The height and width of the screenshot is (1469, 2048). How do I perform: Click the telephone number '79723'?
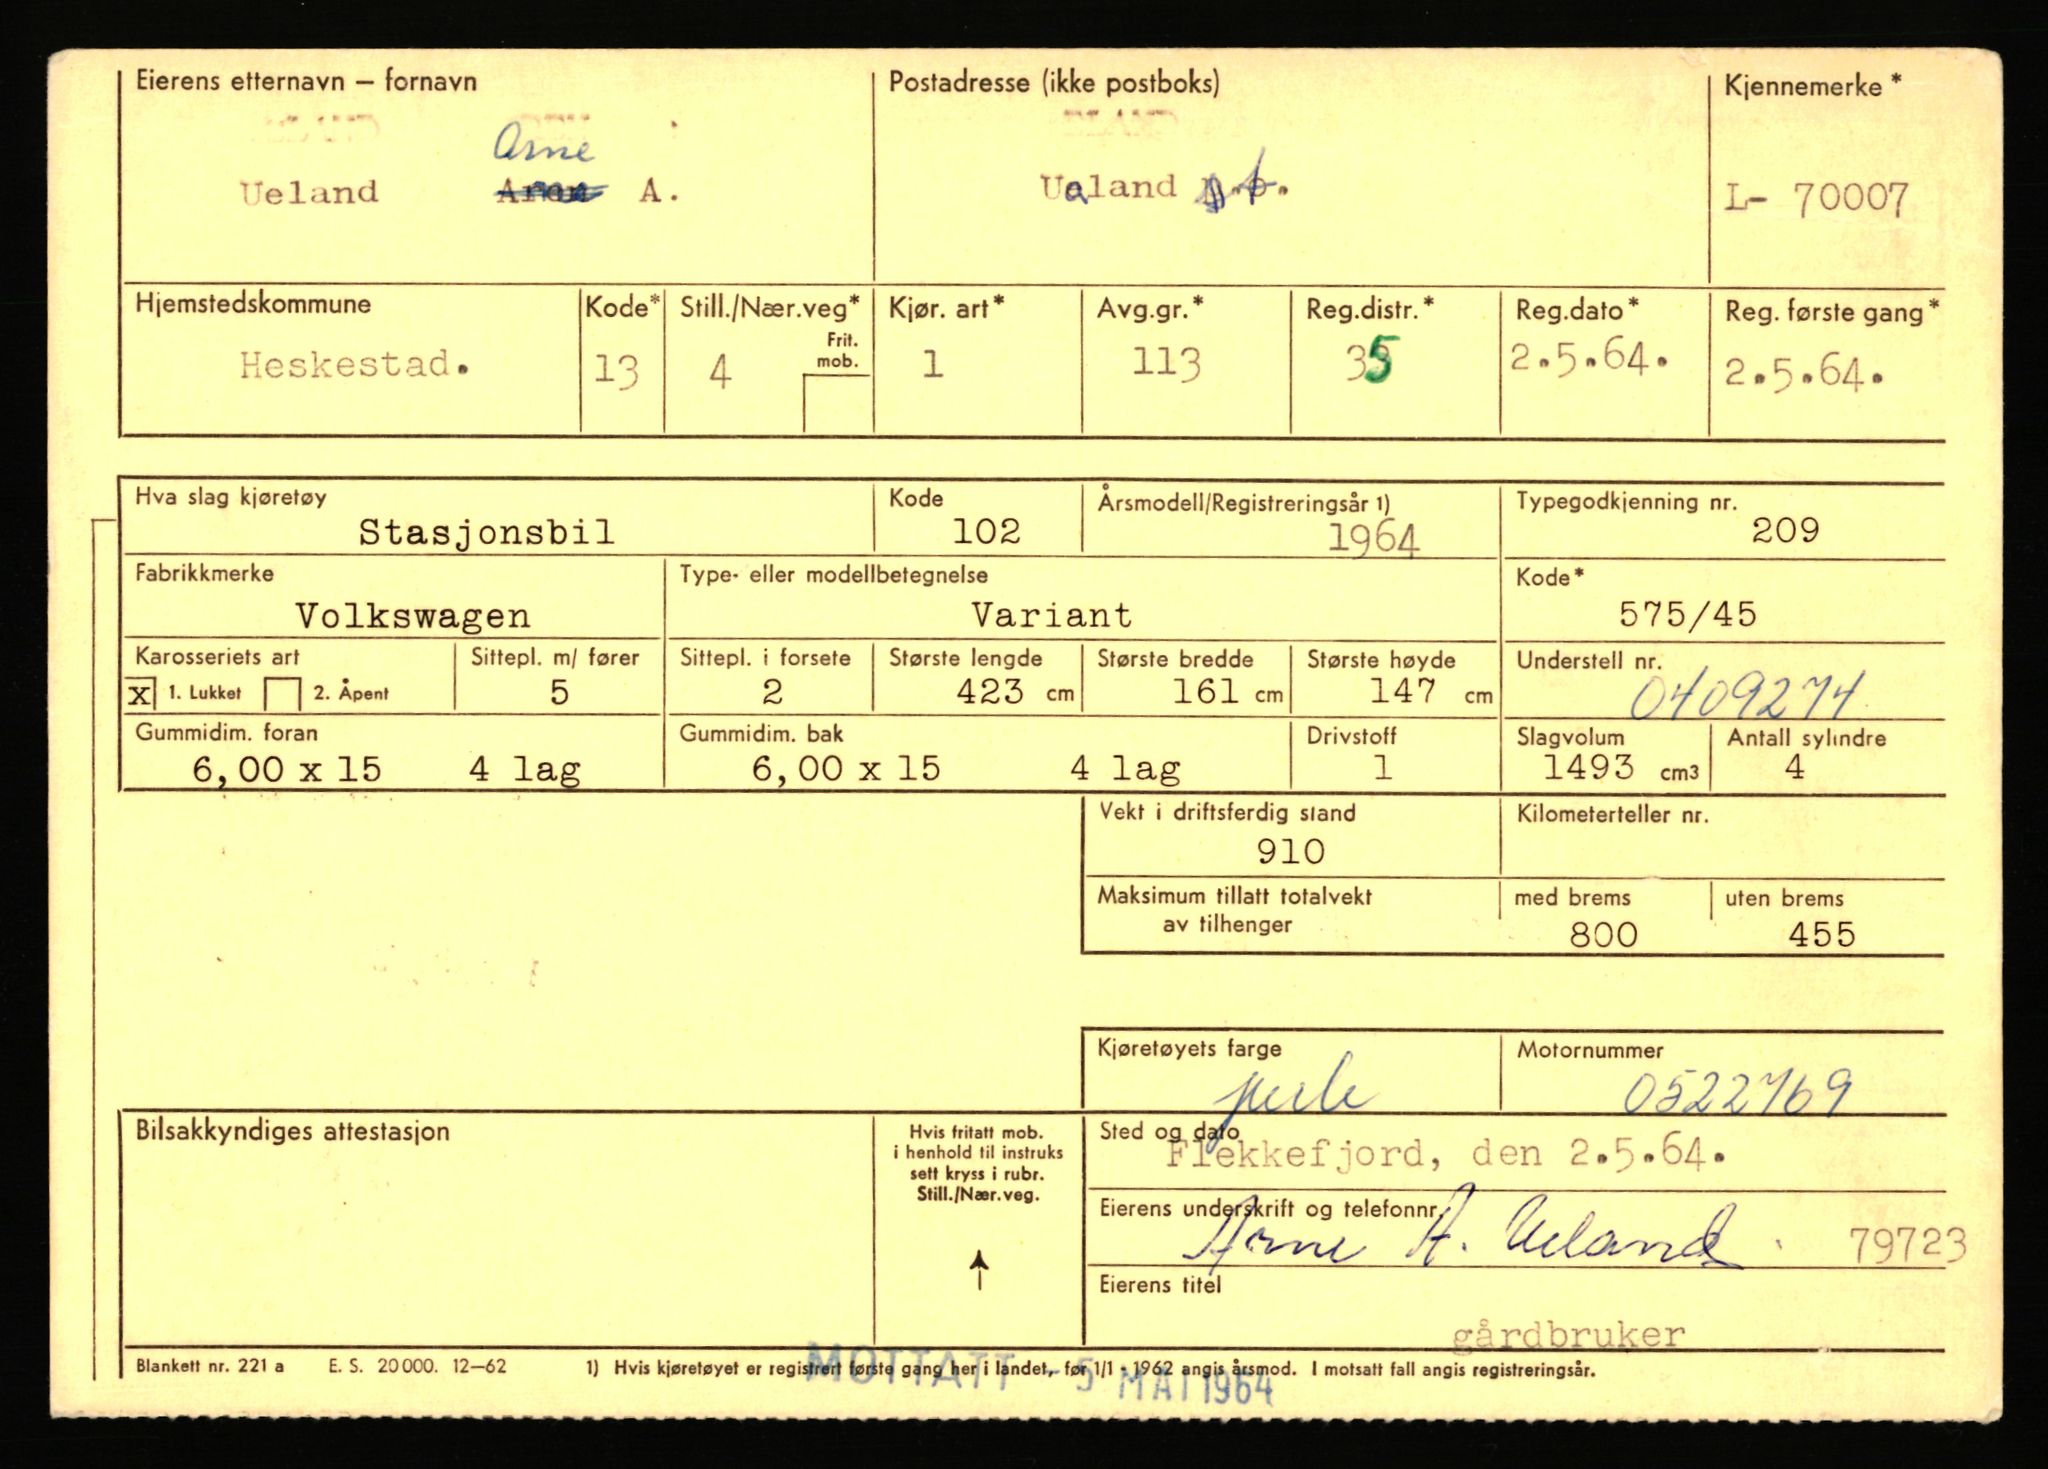point(1907,1245)
